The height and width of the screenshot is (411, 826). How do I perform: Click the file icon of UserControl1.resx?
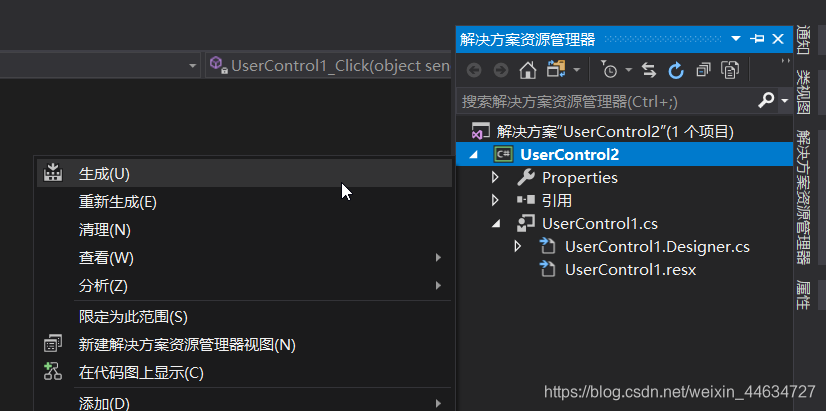(x=548, y=270)
